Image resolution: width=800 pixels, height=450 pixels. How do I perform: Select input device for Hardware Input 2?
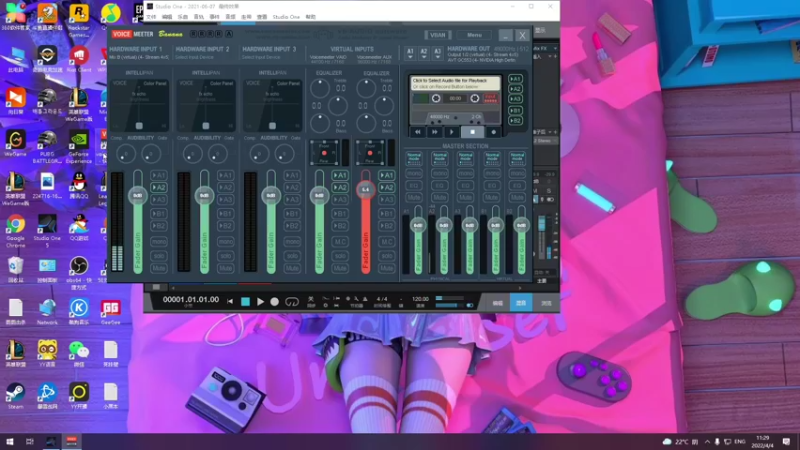(x=194, y=57)
